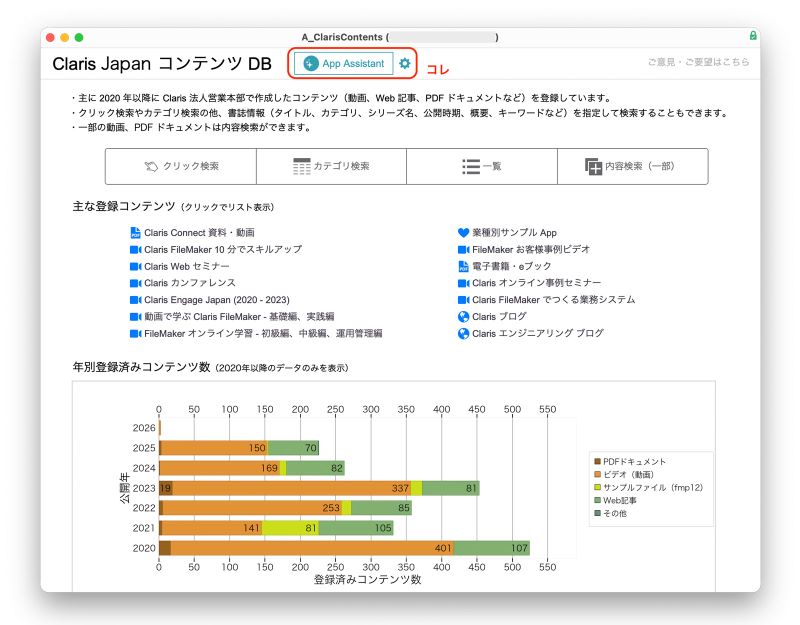The image size is (800, 625).
Task: Click the green Web記事 legend swatch
Action: pyautogui.click(x=597, y=501)
